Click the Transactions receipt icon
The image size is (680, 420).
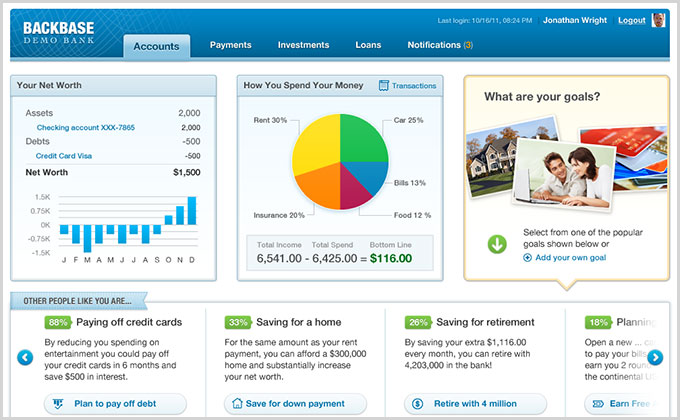coord(383,85)
